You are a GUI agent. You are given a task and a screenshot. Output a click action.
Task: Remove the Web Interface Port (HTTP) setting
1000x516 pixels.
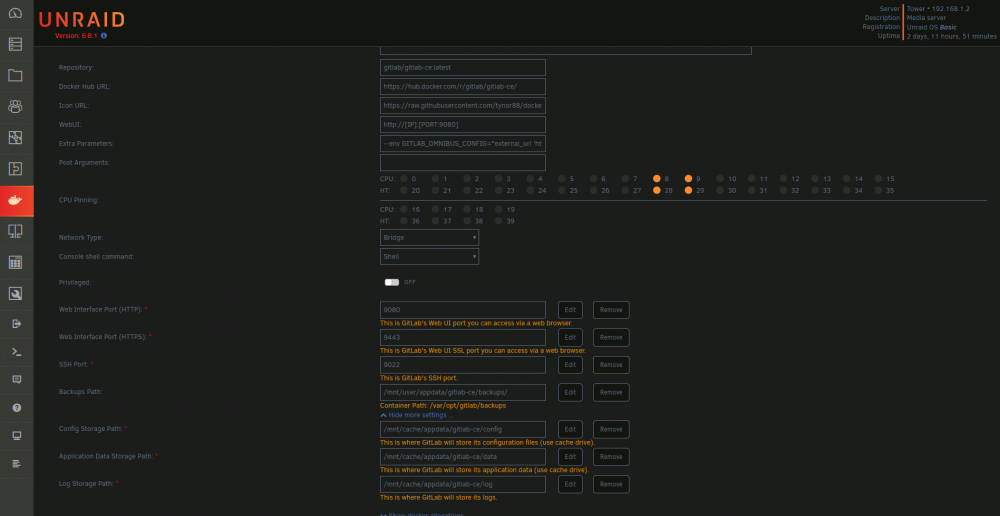[x=611, y=310]
